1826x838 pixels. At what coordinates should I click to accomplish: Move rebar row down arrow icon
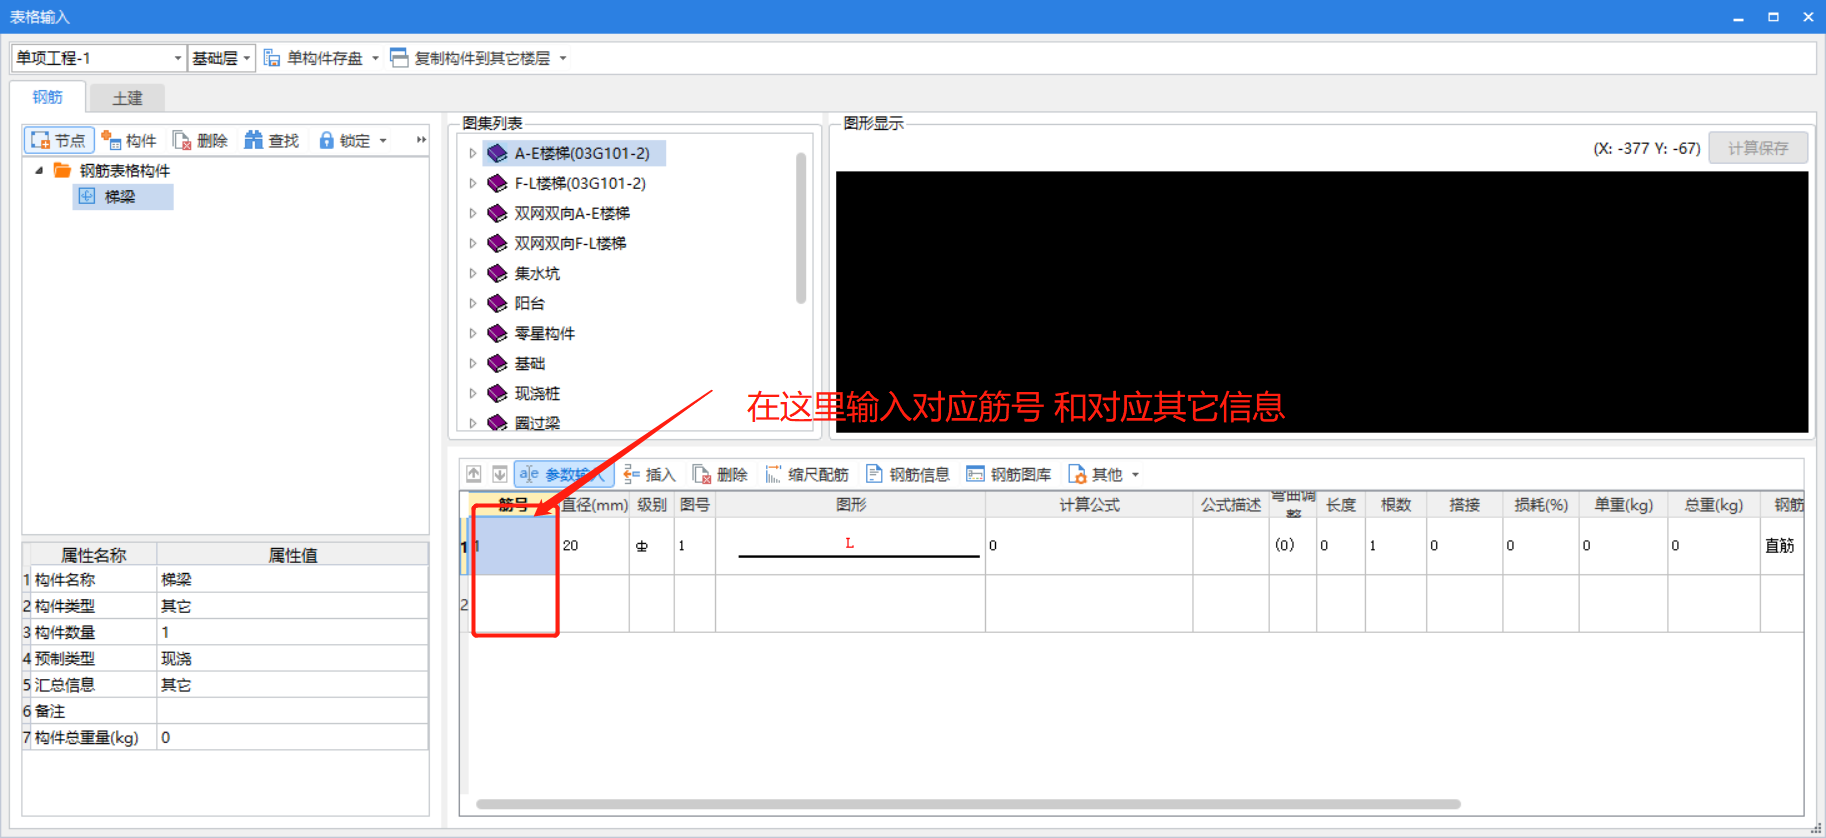(x=500, y=474)
